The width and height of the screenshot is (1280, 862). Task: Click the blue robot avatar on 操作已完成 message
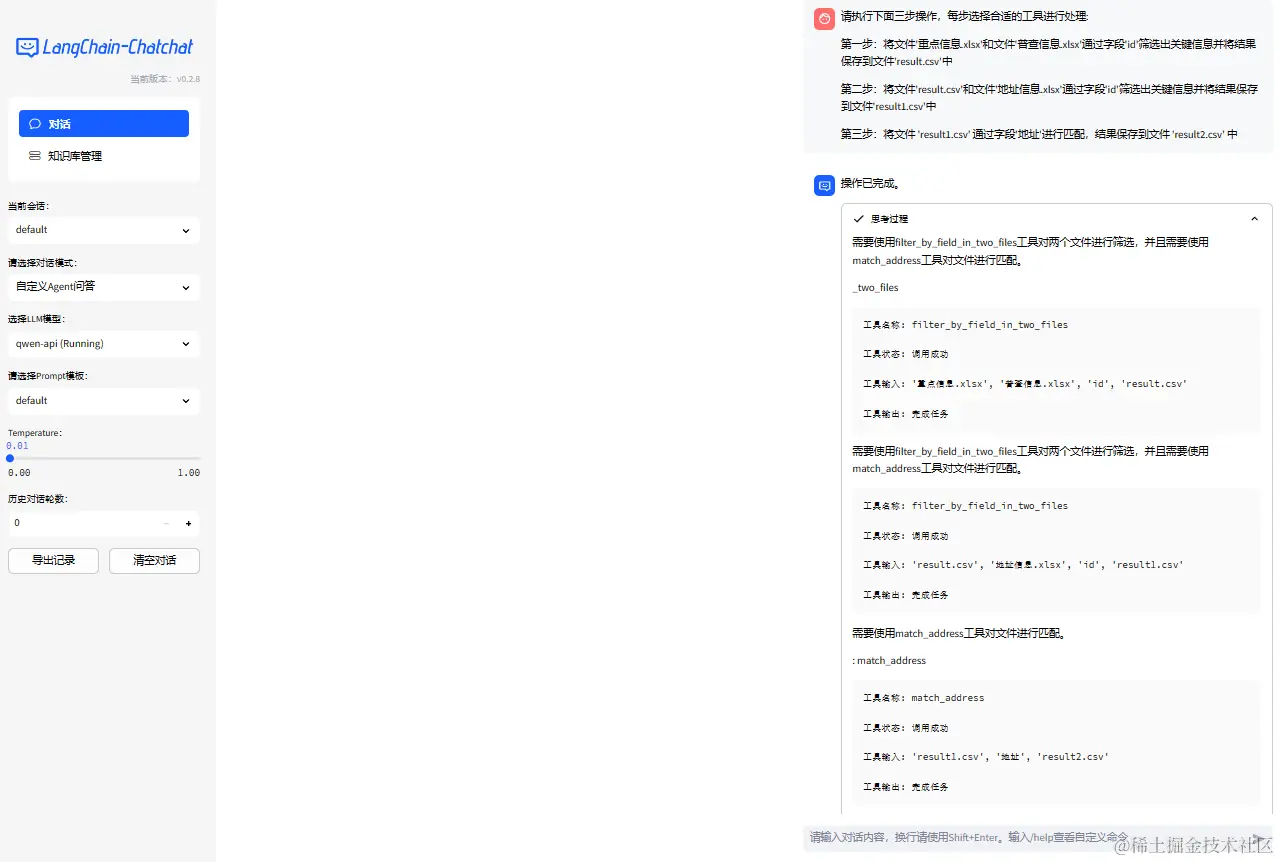pos(824,184)
